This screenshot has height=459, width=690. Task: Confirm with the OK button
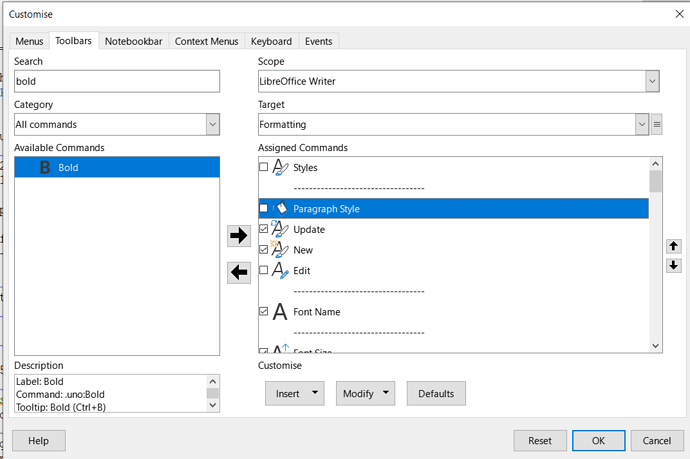coord(598,441)
